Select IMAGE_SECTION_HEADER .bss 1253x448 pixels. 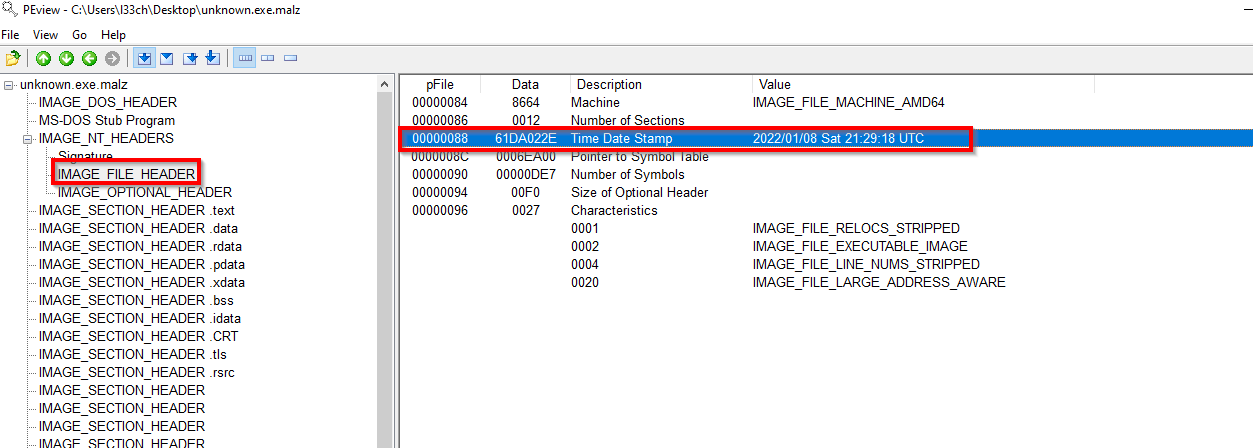(x=136, y=300)
